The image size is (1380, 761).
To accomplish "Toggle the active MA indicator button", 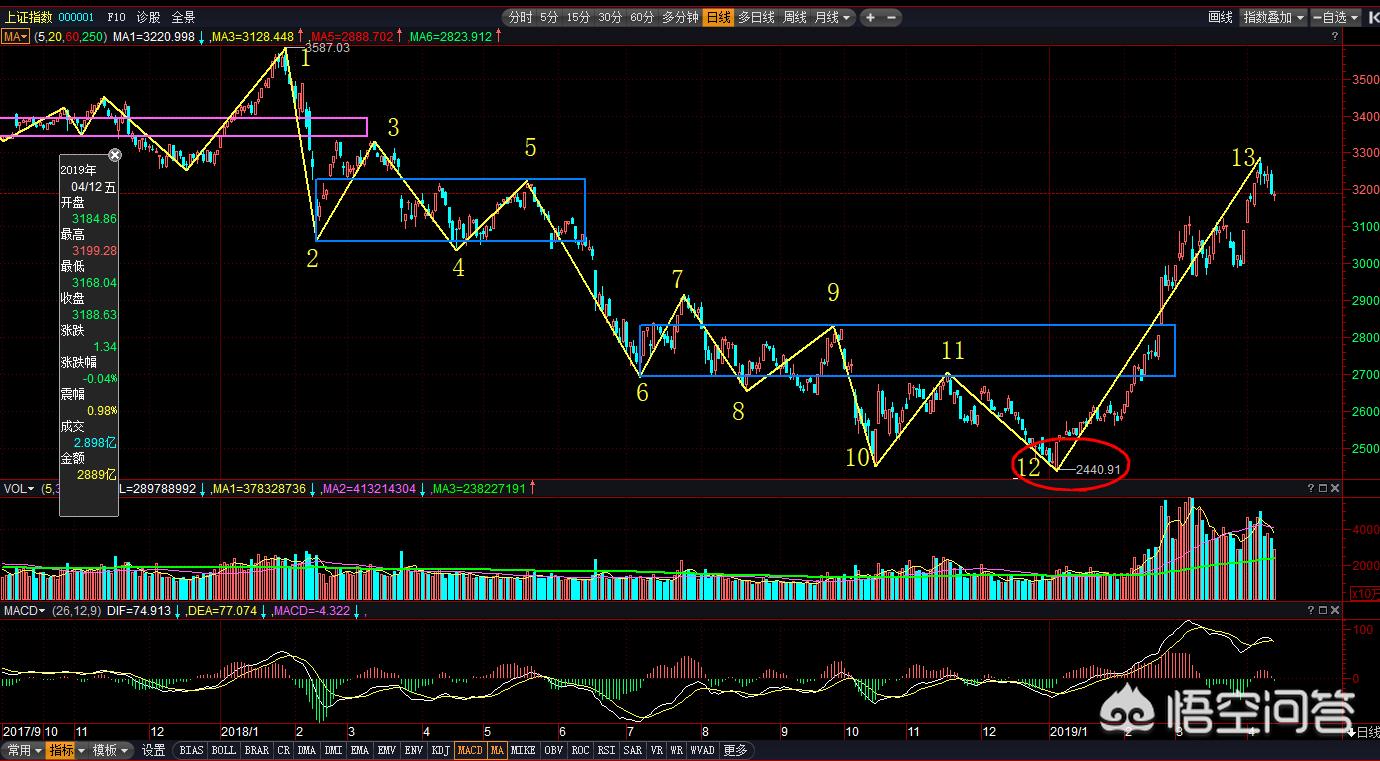I will click(497, 750).
